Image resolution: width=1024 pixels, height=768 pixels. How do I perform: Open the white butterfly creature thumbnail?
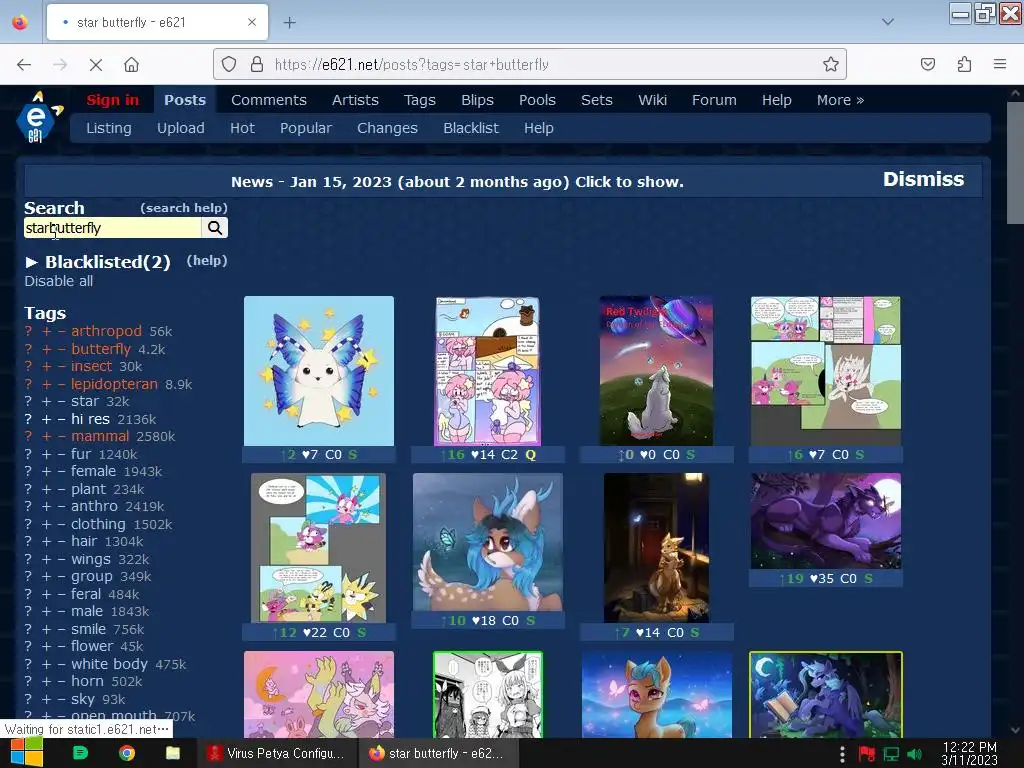tap(319, 371)
